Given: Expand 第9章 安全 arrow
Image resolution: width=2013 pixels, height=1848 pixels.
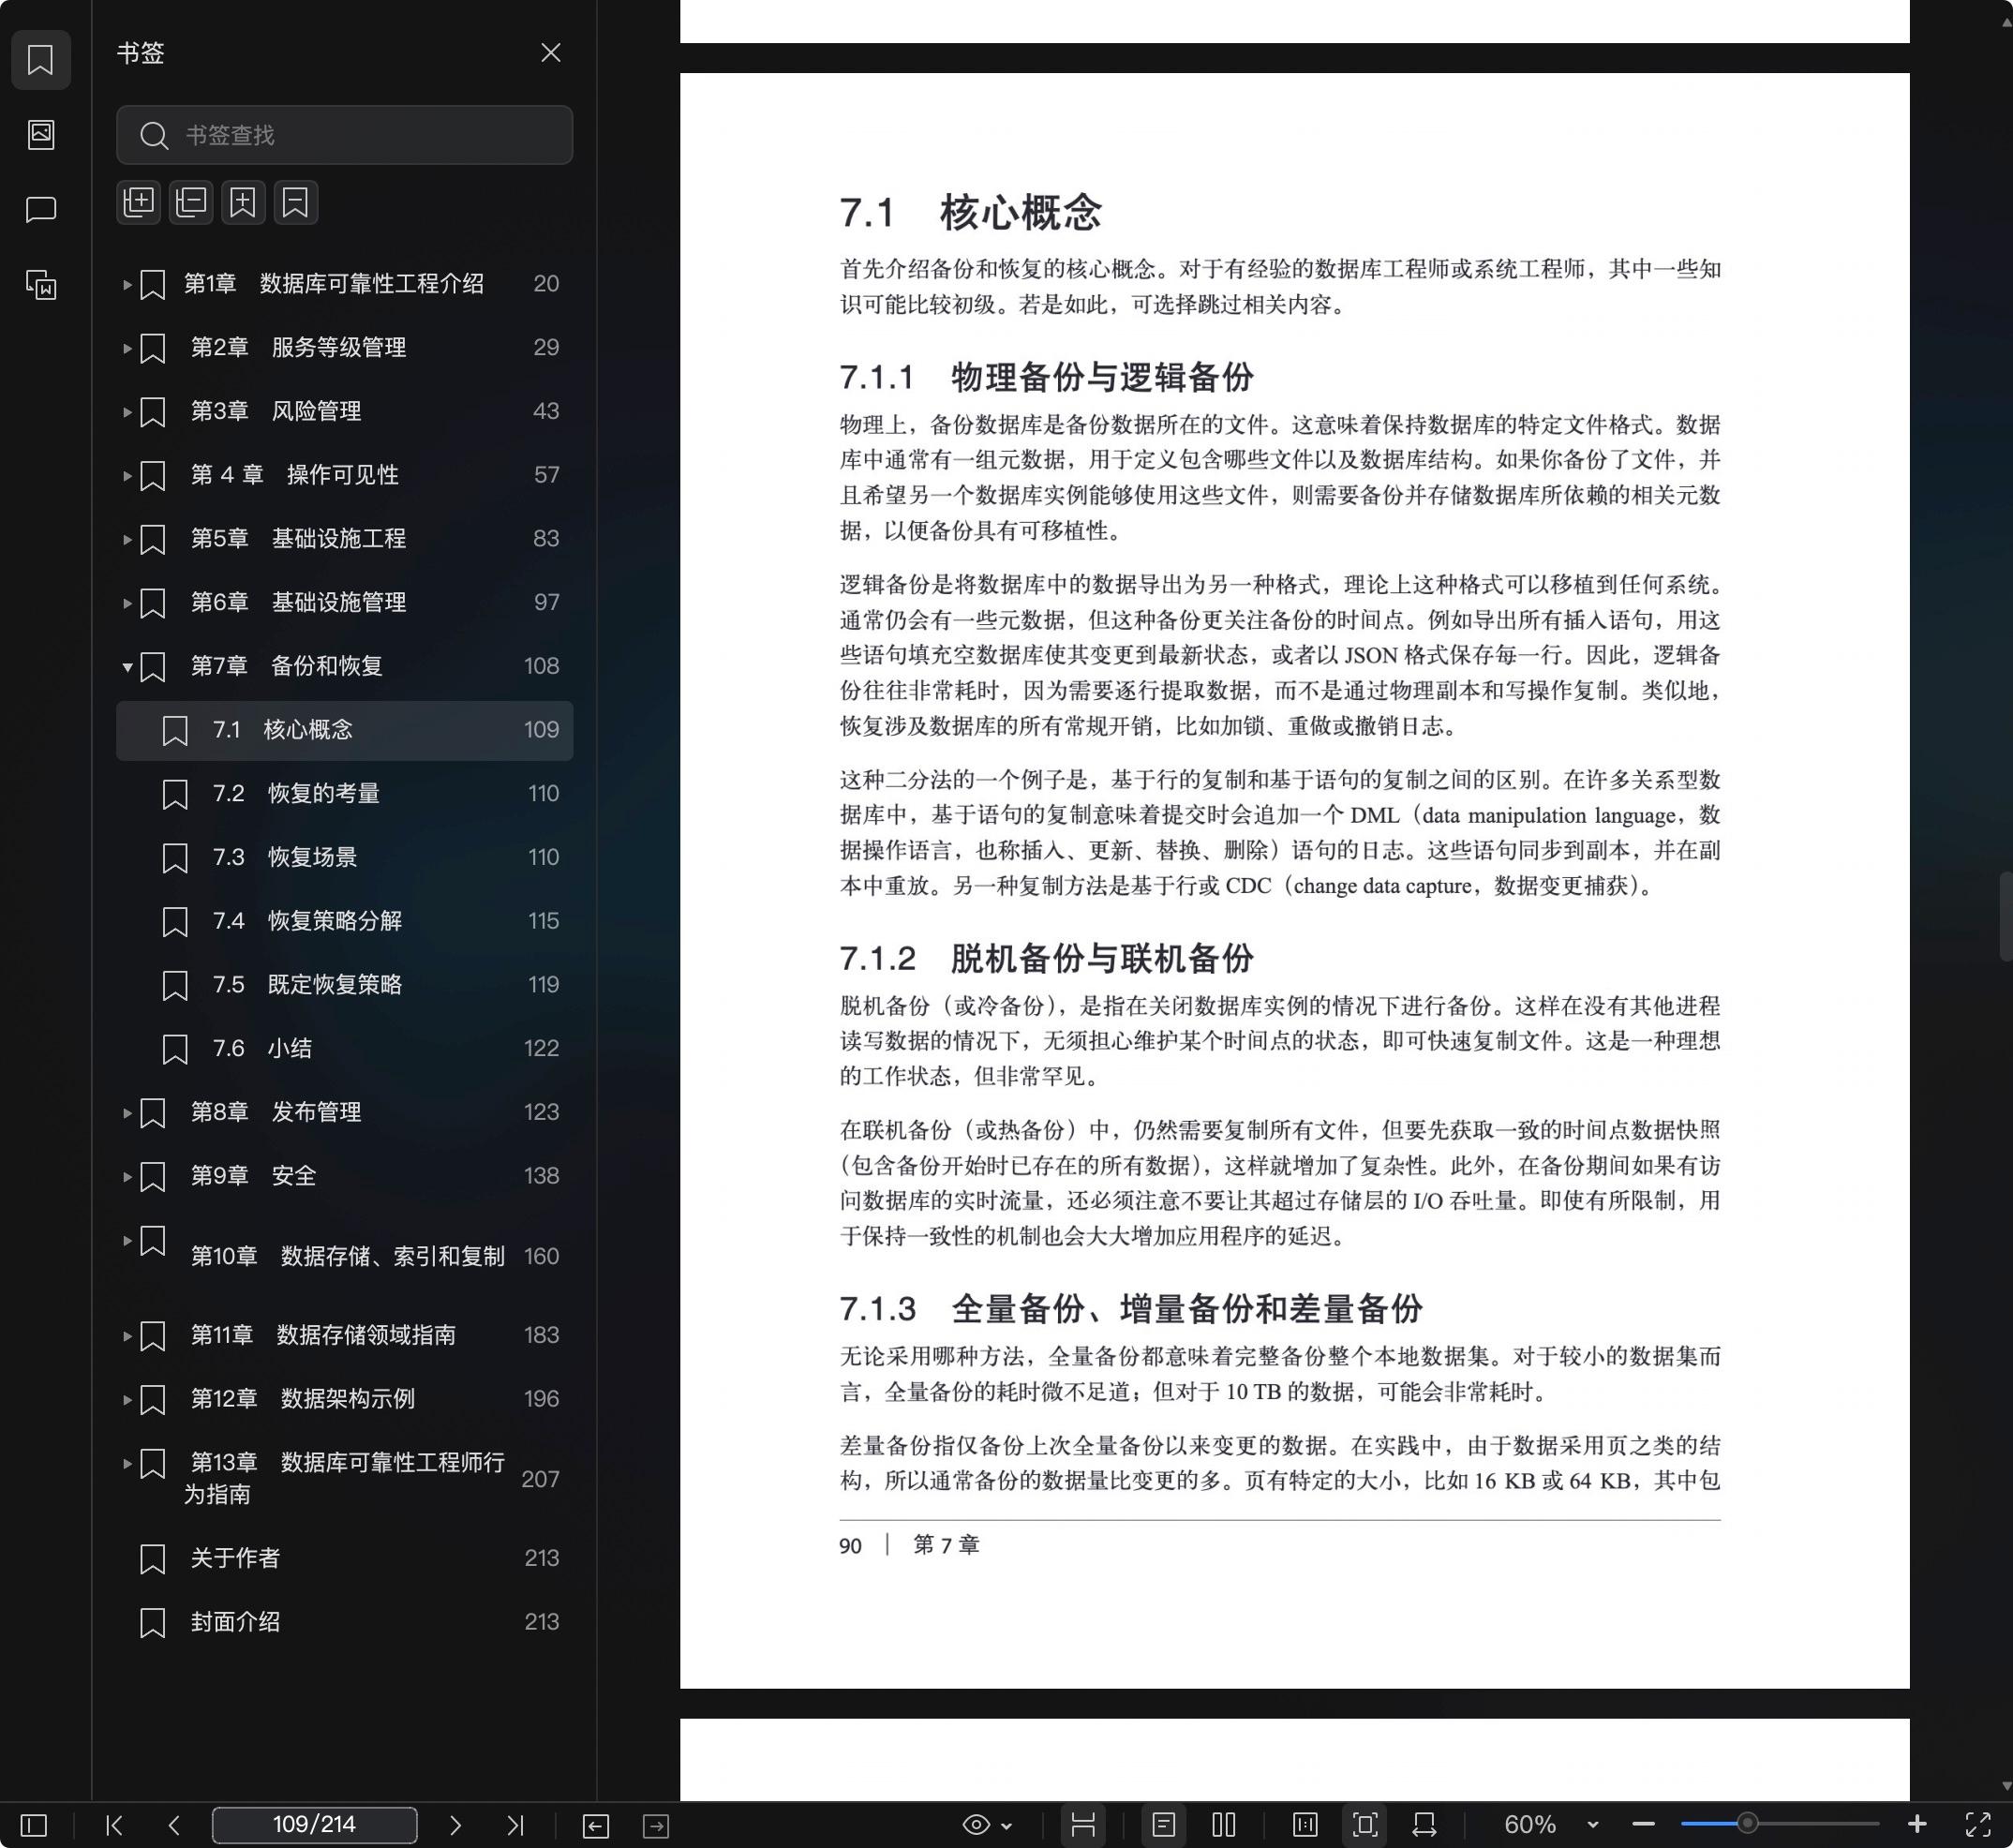Looking at the screenshot, I should 127,1177.
